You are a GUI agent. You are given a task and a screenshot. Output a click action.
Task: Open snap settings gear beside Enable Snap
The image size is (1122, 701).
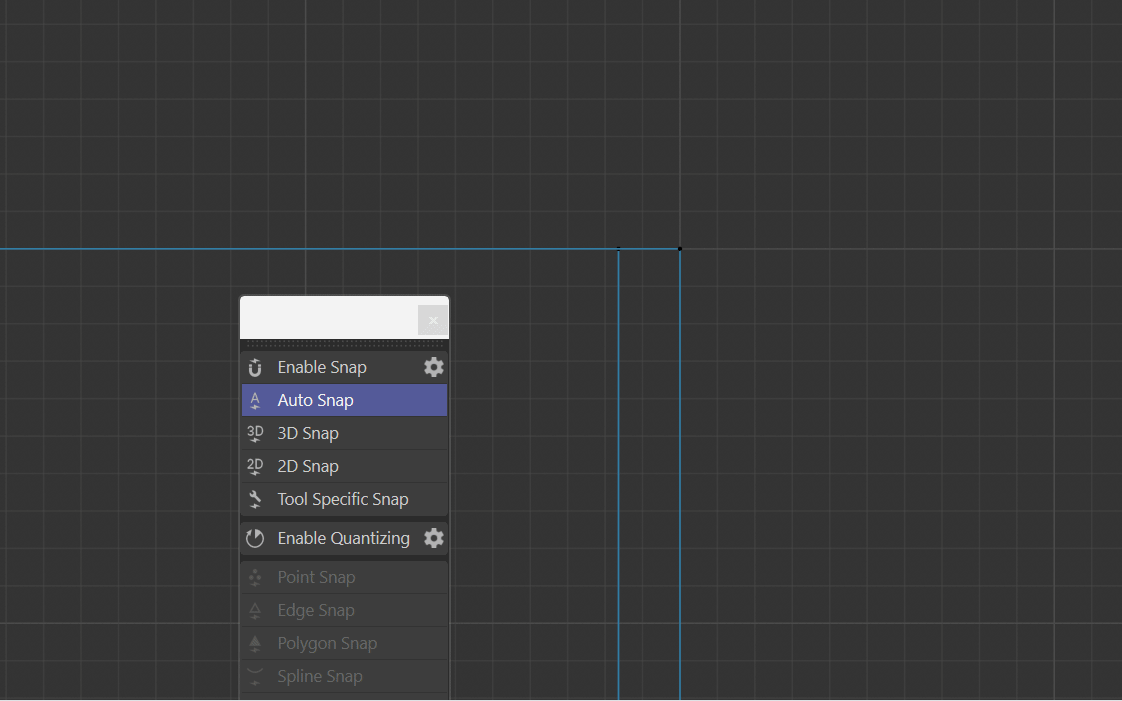coord(433,367)
